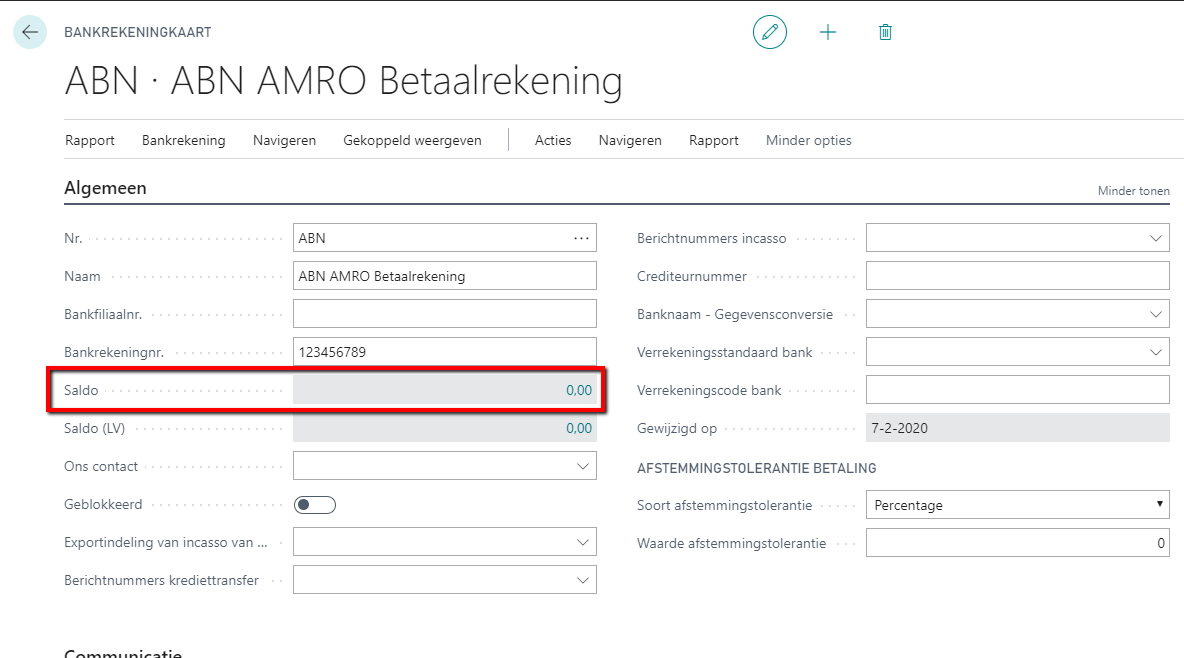Open Soort afstemmingstolerantie Percentage combo box
This screenshot has width=1184, height=658.
1017,505
